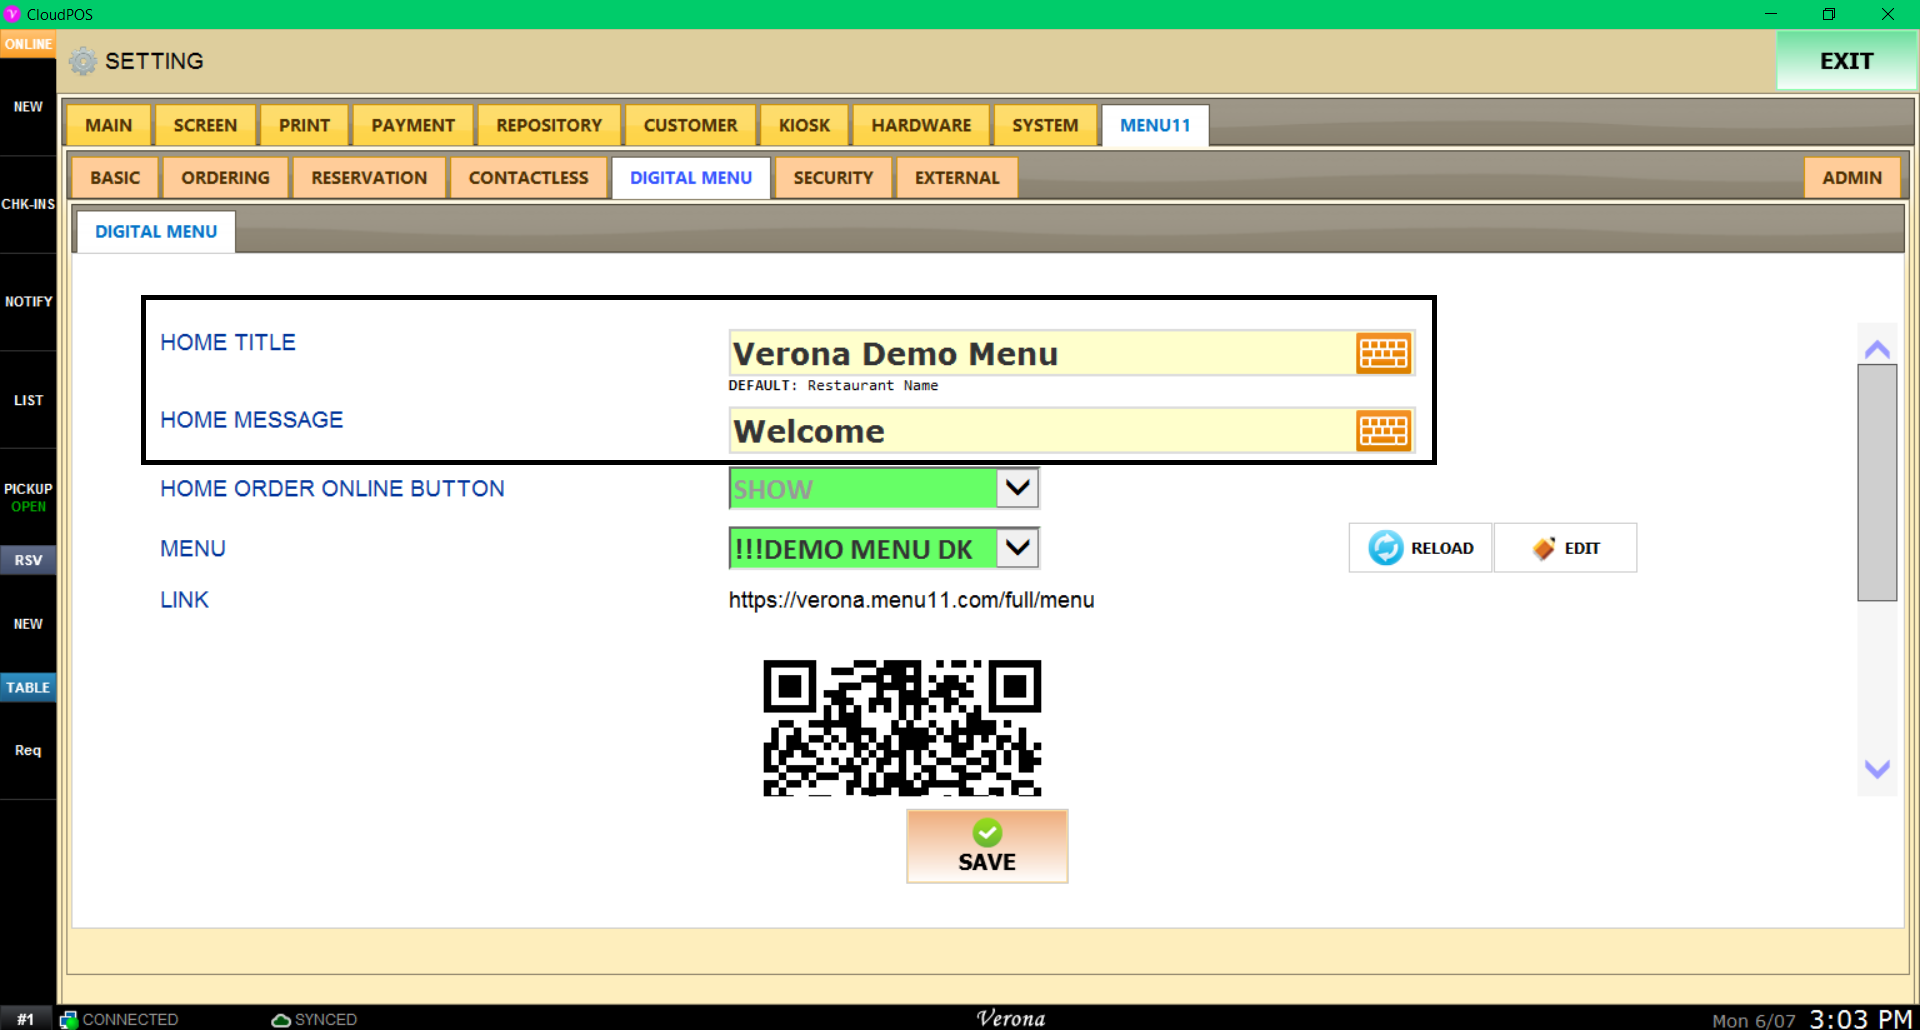1920x1030 pixels.
Task: Go to the CUSTOMER tab
Action: 690,126
